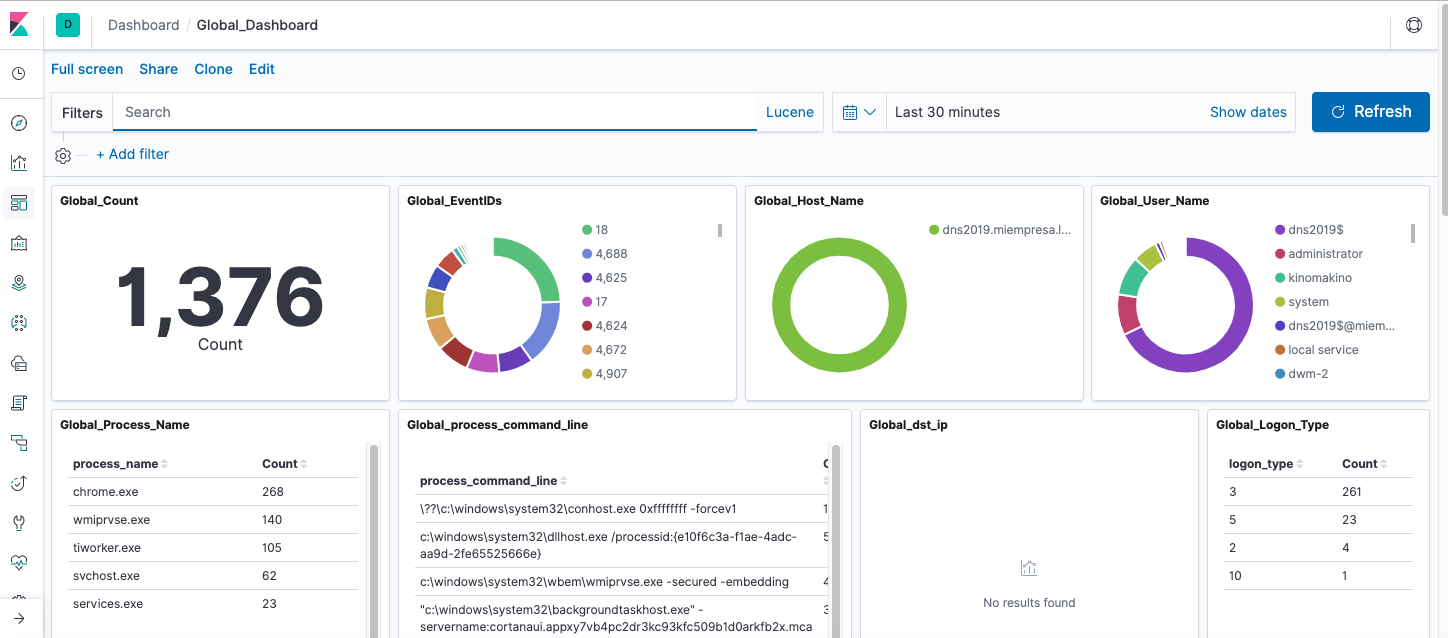Click the Add filter link
The height and width of the screenshot is (638, 1448).
point(133,154)
